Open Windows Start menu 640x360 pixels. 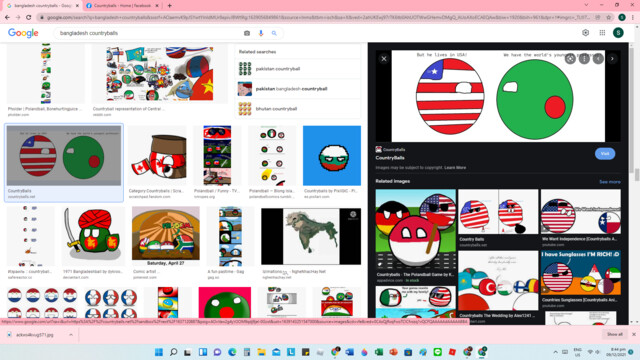pos(159,352)
